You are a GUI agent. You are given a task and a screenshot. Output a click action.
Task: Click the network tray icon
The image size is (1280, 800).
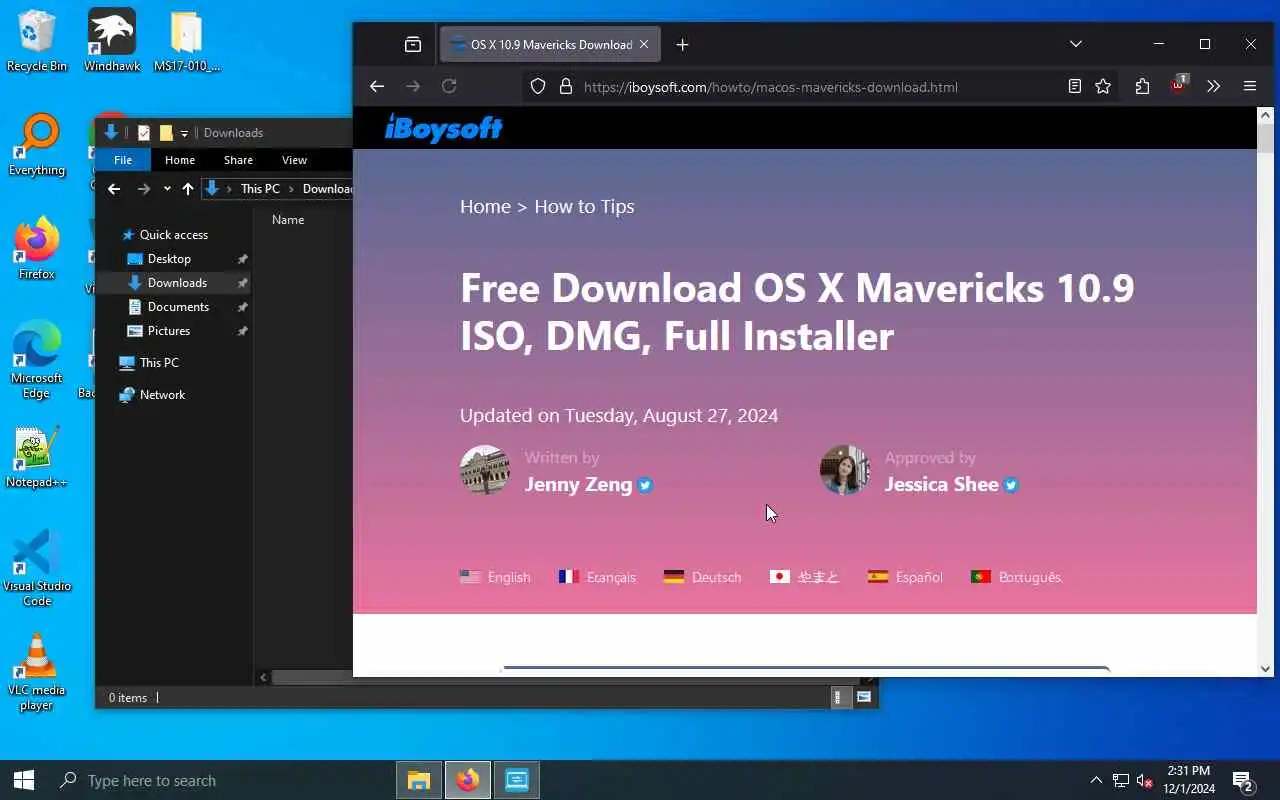tap(1121, 781)
